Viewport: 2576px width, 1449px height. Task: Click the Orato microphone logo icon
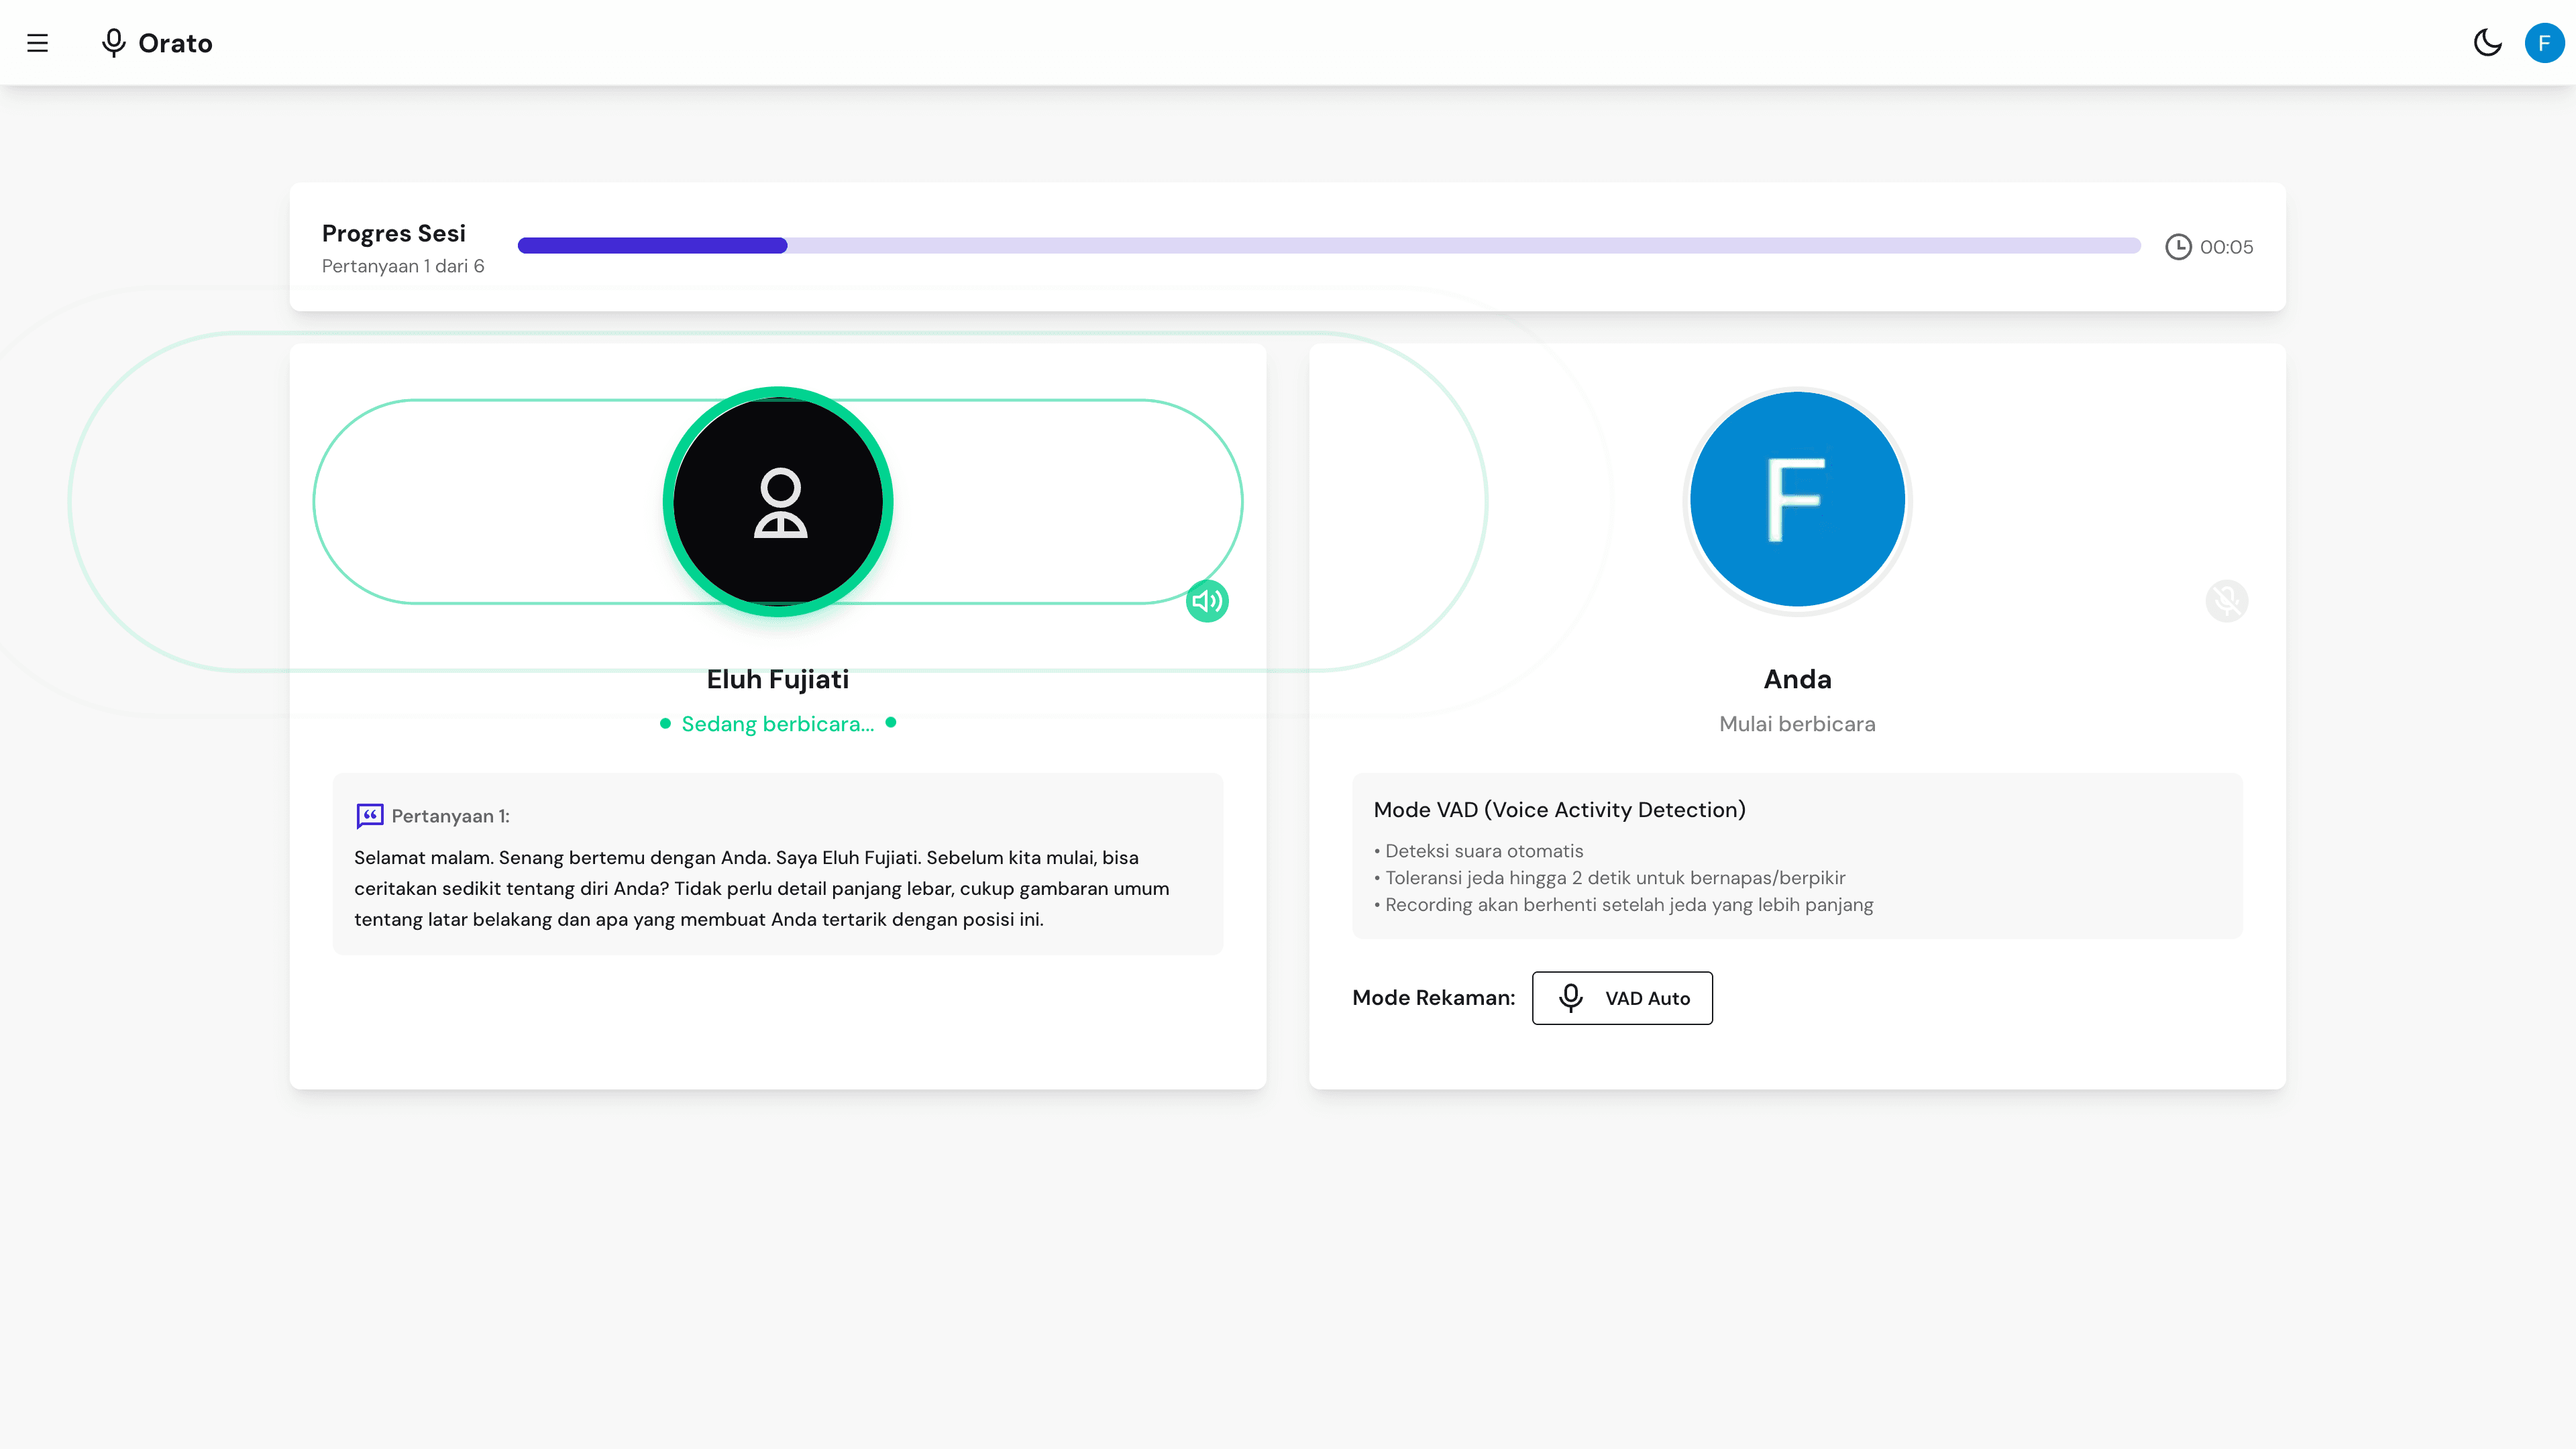113,43
